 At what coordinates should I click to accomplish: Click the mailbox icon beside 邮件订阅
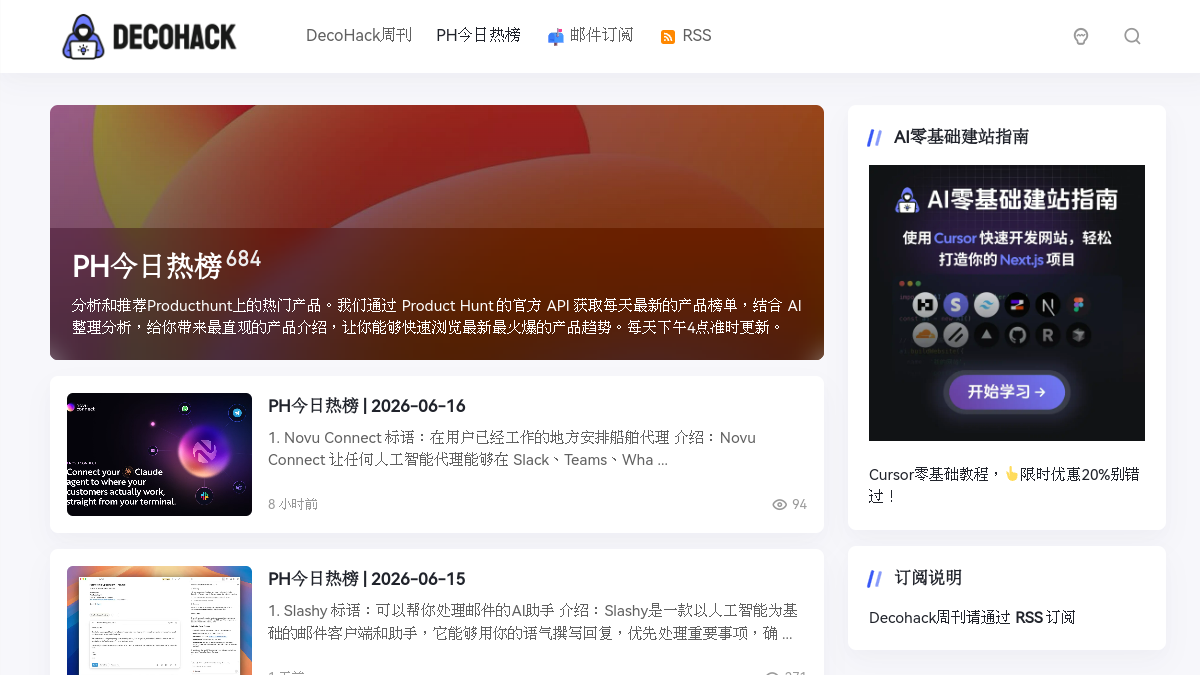point(556,37)
